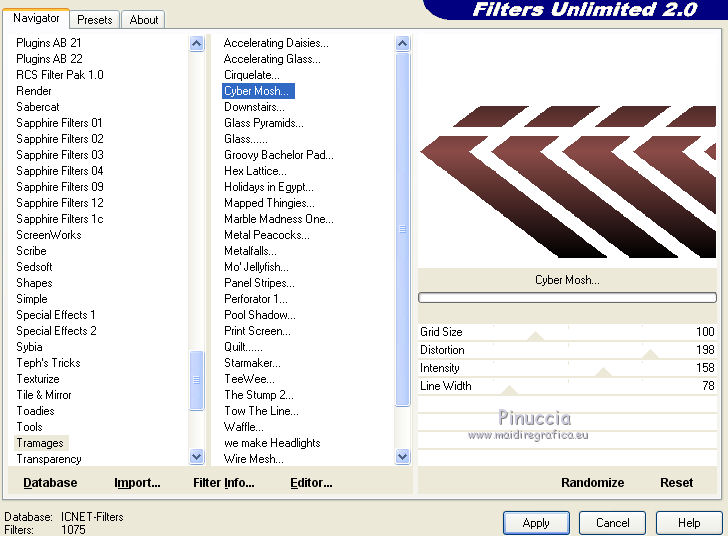Reset the filter settings
Image resolution: width=728 pixels, height=536 pixels.
click(x=676, y=483)
